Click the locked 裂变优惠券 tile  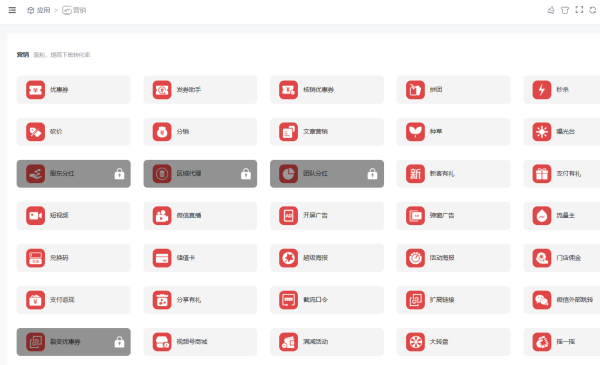click(x=73, y=342)
